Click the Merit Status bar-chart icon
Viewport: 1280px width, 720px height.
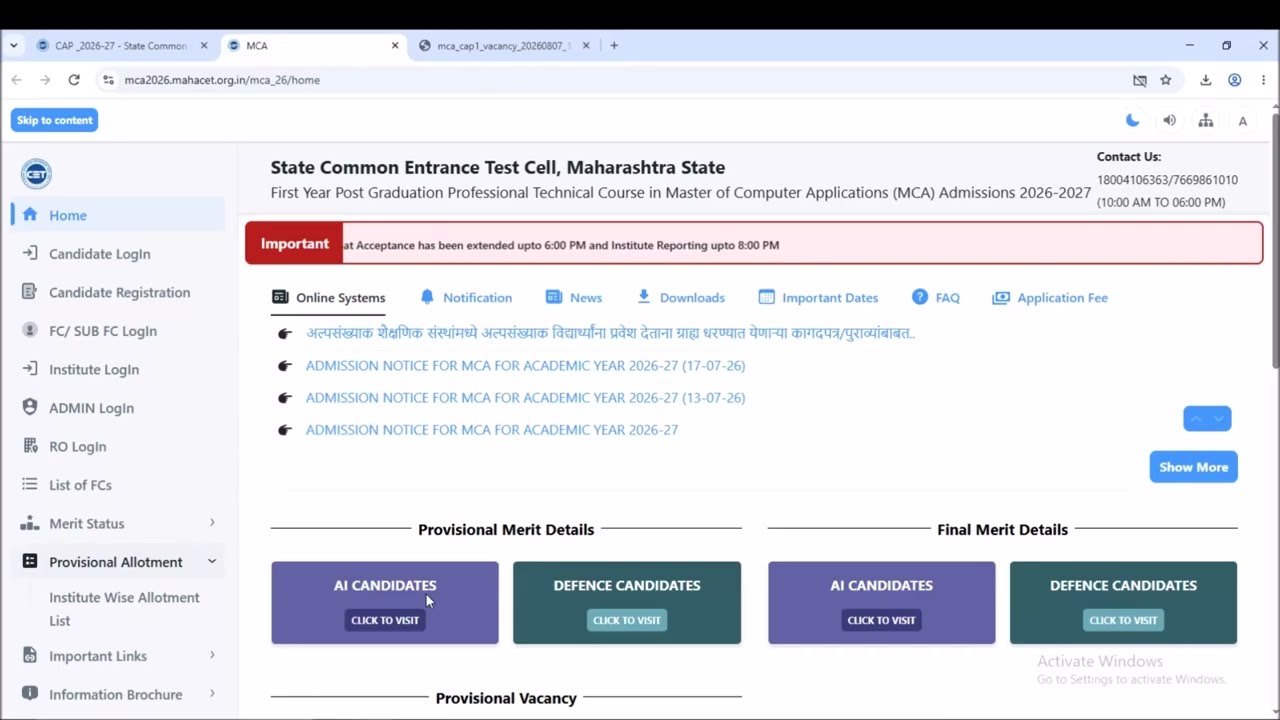coord(30,523)
